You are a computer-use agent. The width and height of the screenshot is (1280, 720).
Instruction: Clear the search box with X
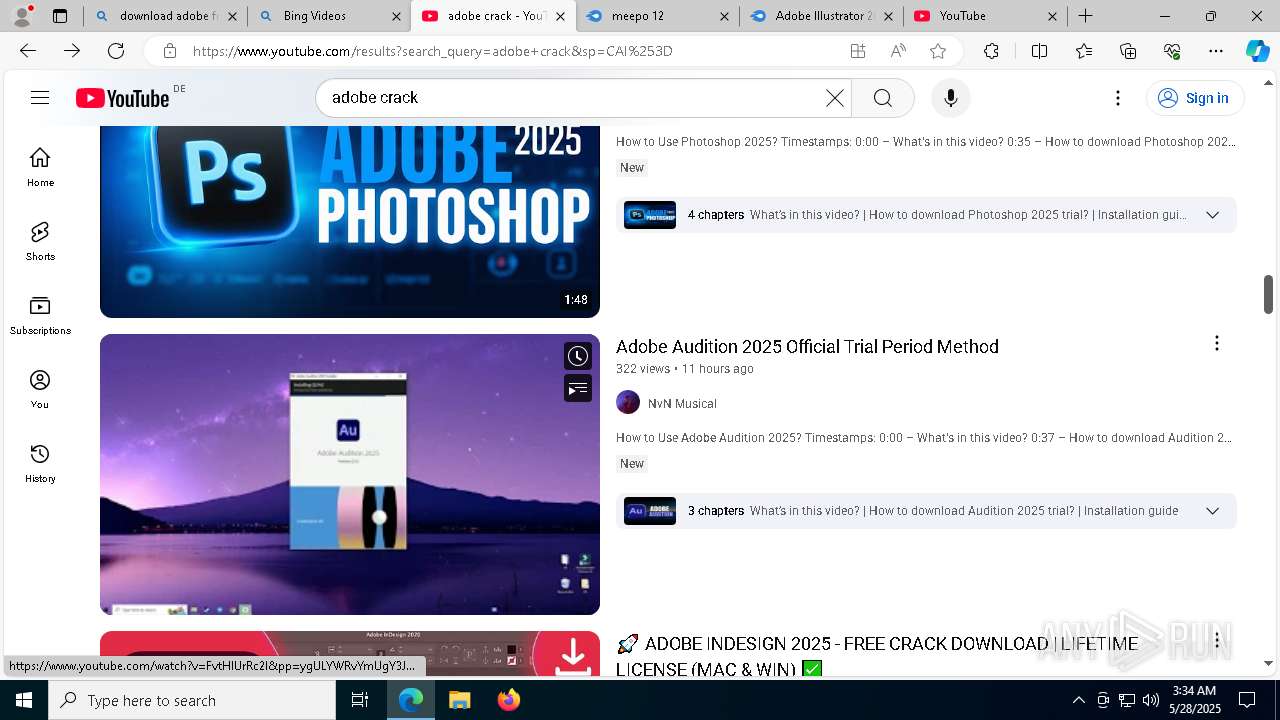tap(834, 98)
